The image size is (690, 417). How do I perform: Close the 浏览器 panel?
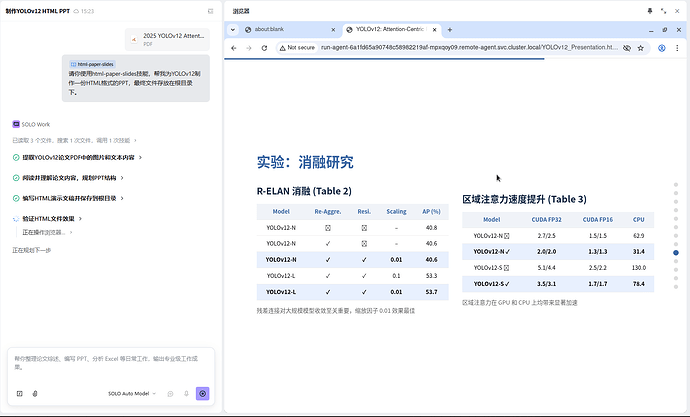[677, 11]
